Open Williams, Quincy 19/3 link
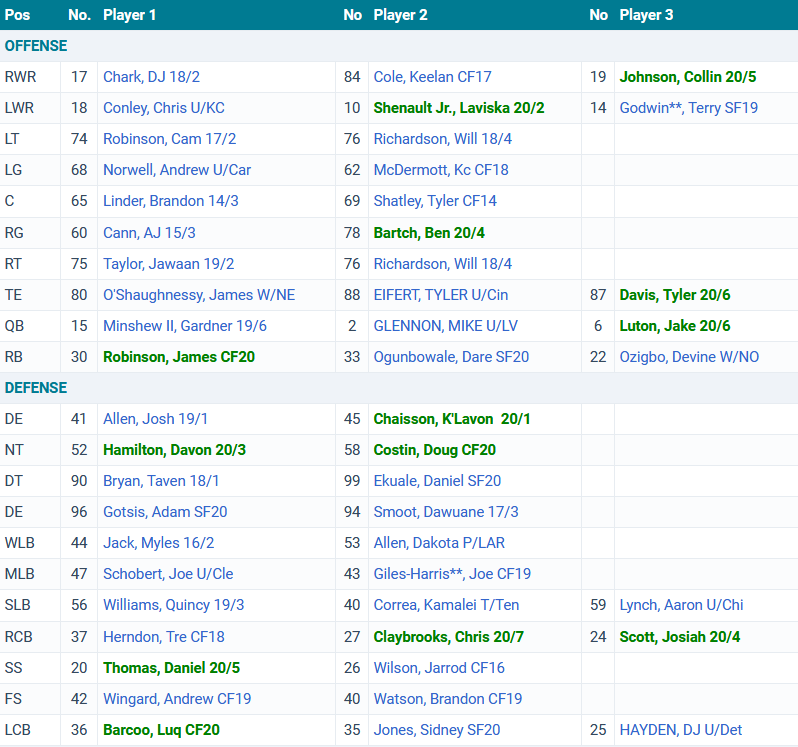Image resolution: width=798 pixels, height=747 pixels. coord(174,606)
